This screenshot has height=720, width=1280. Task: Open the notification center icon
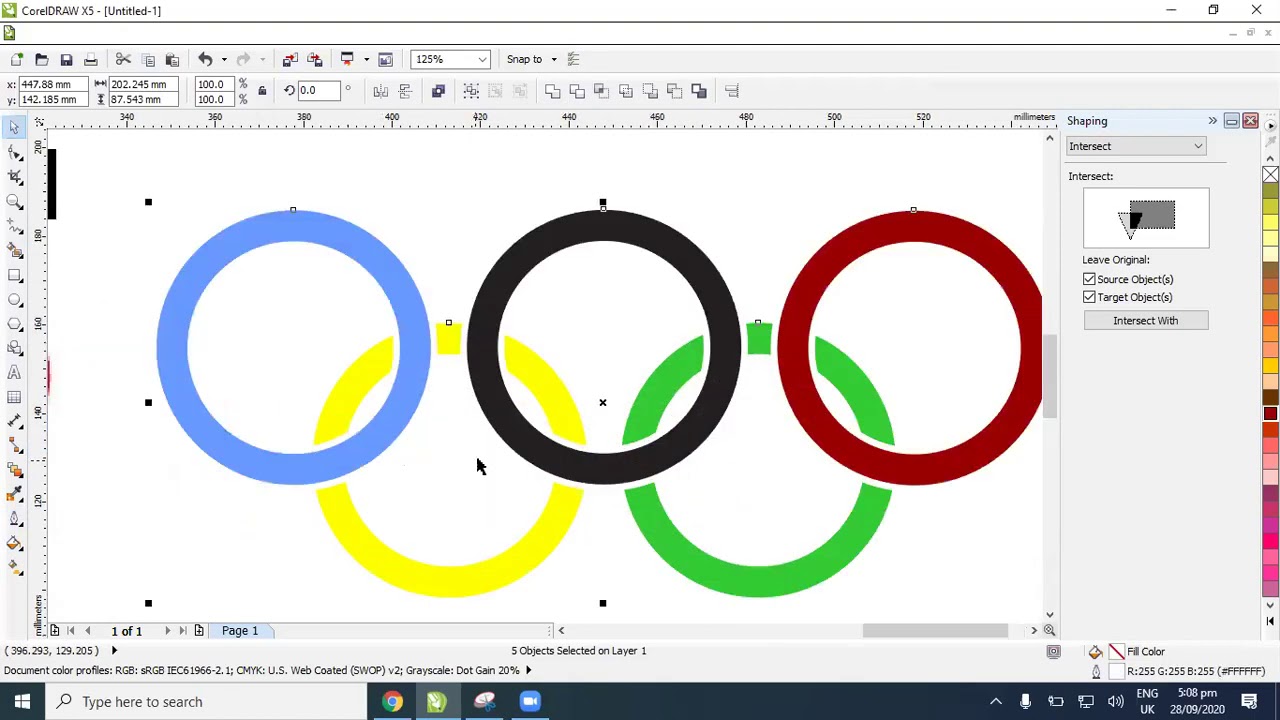tap(1249, 701)
